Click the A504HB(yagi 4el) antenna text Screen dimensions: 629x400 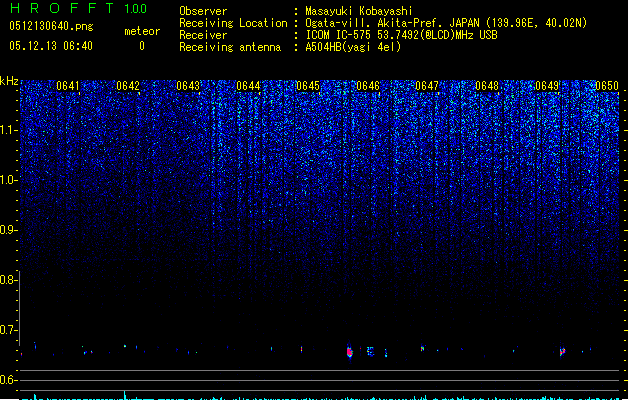(x=353, y=47)
